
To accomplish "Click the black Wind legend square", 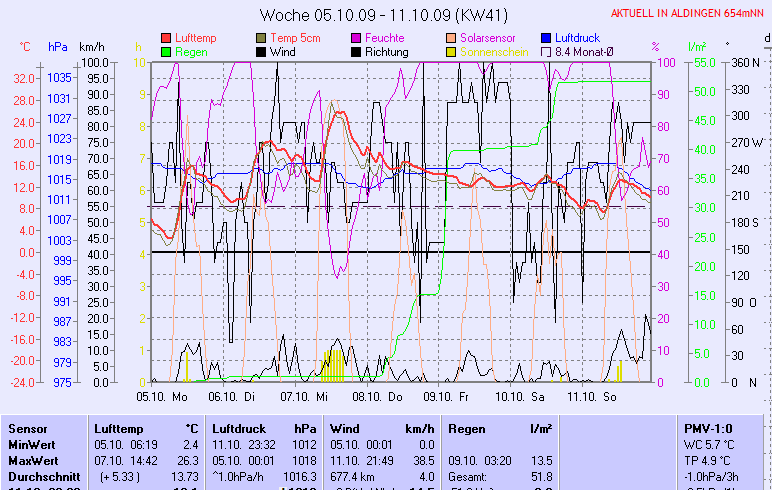I will pyautogui.click(x=262, y=51).
